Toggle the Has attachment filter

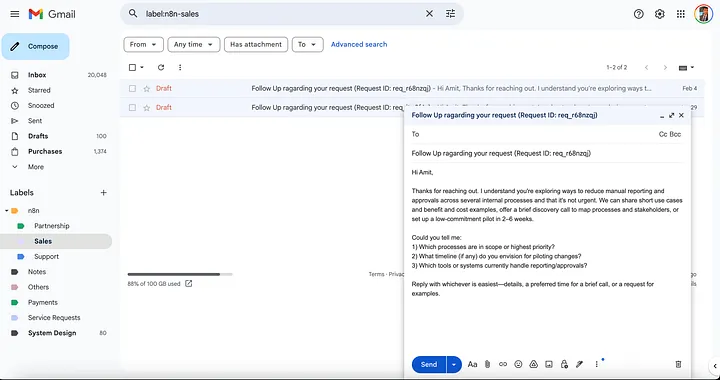pos(256,45)
